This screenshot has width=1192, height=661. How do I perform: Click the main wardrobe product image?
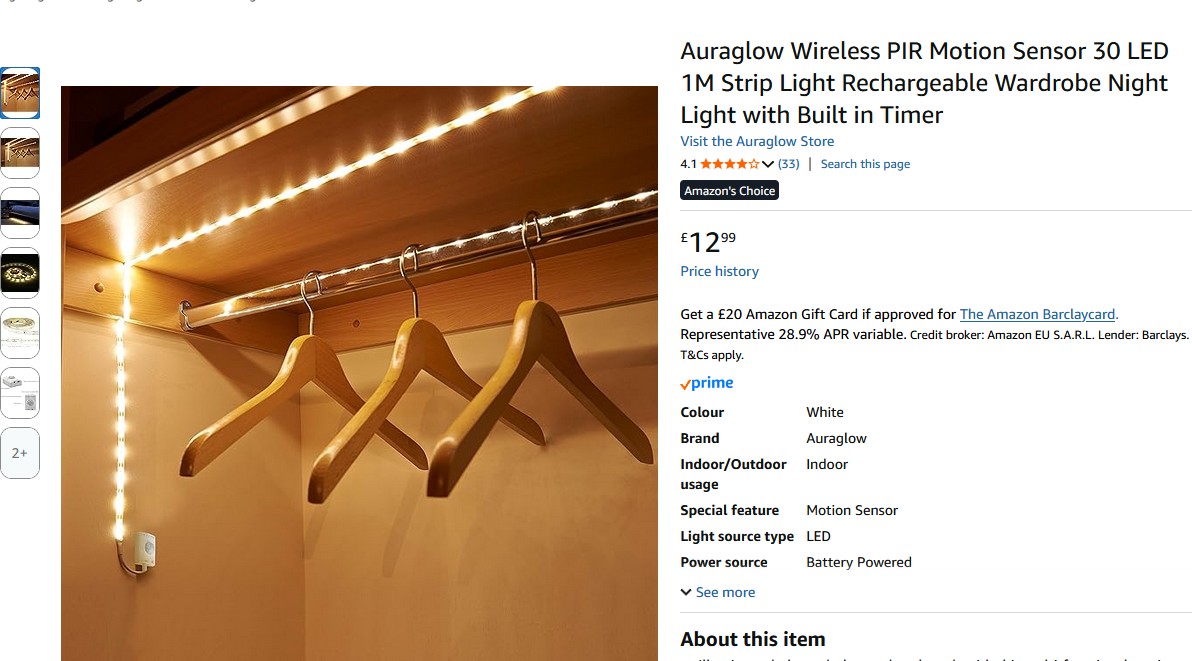[359, 373]
